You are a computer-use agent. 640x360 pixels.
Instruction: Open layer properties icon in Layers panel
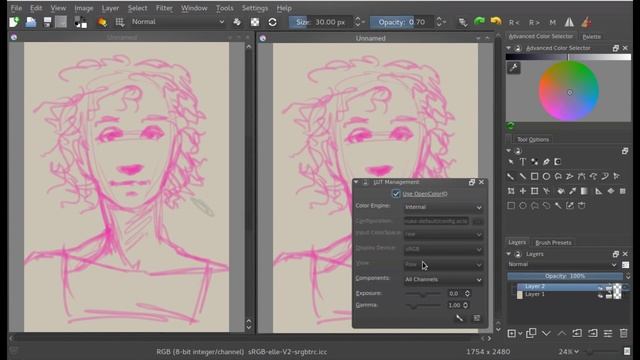coord(608,333)
